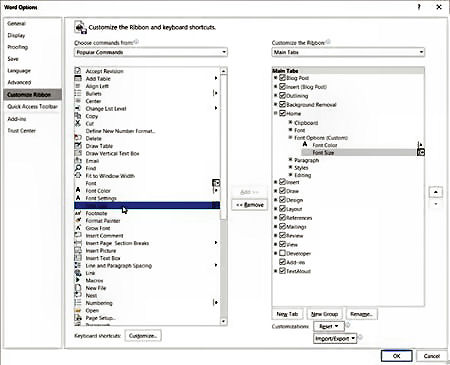Click the Change List Level icon
Image resolution: width=450 pixels, height=365 pixels.
click(x=78, y=108)
